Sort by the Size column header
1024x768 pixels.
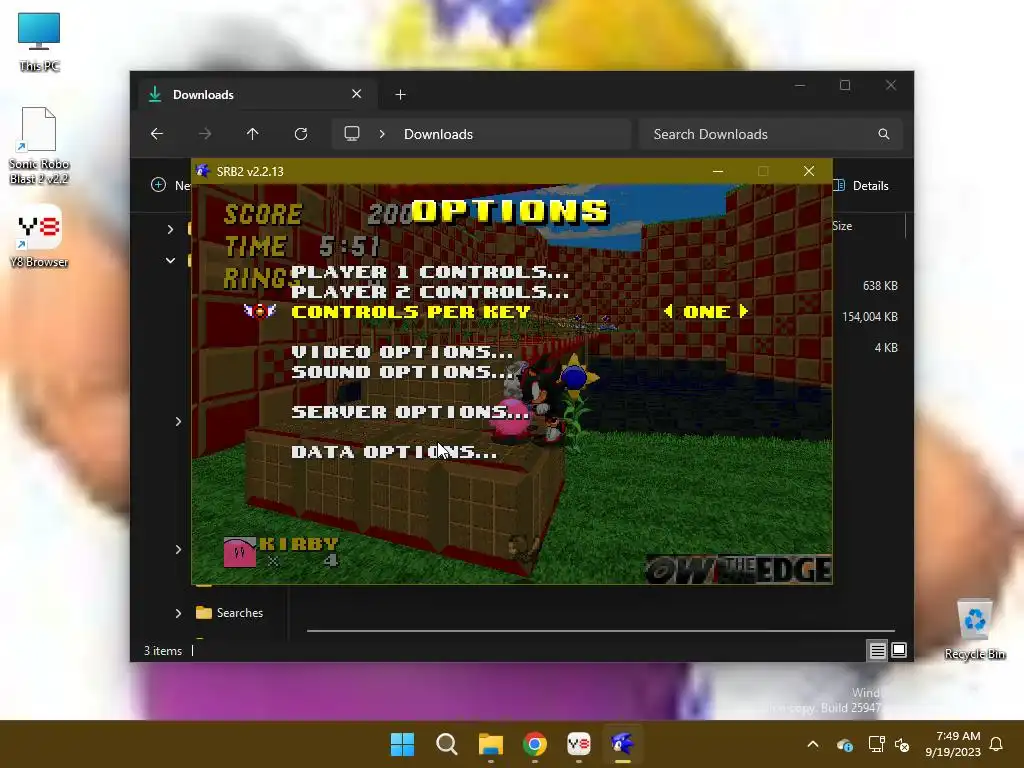pyautogui.click(x=842, y=226)
